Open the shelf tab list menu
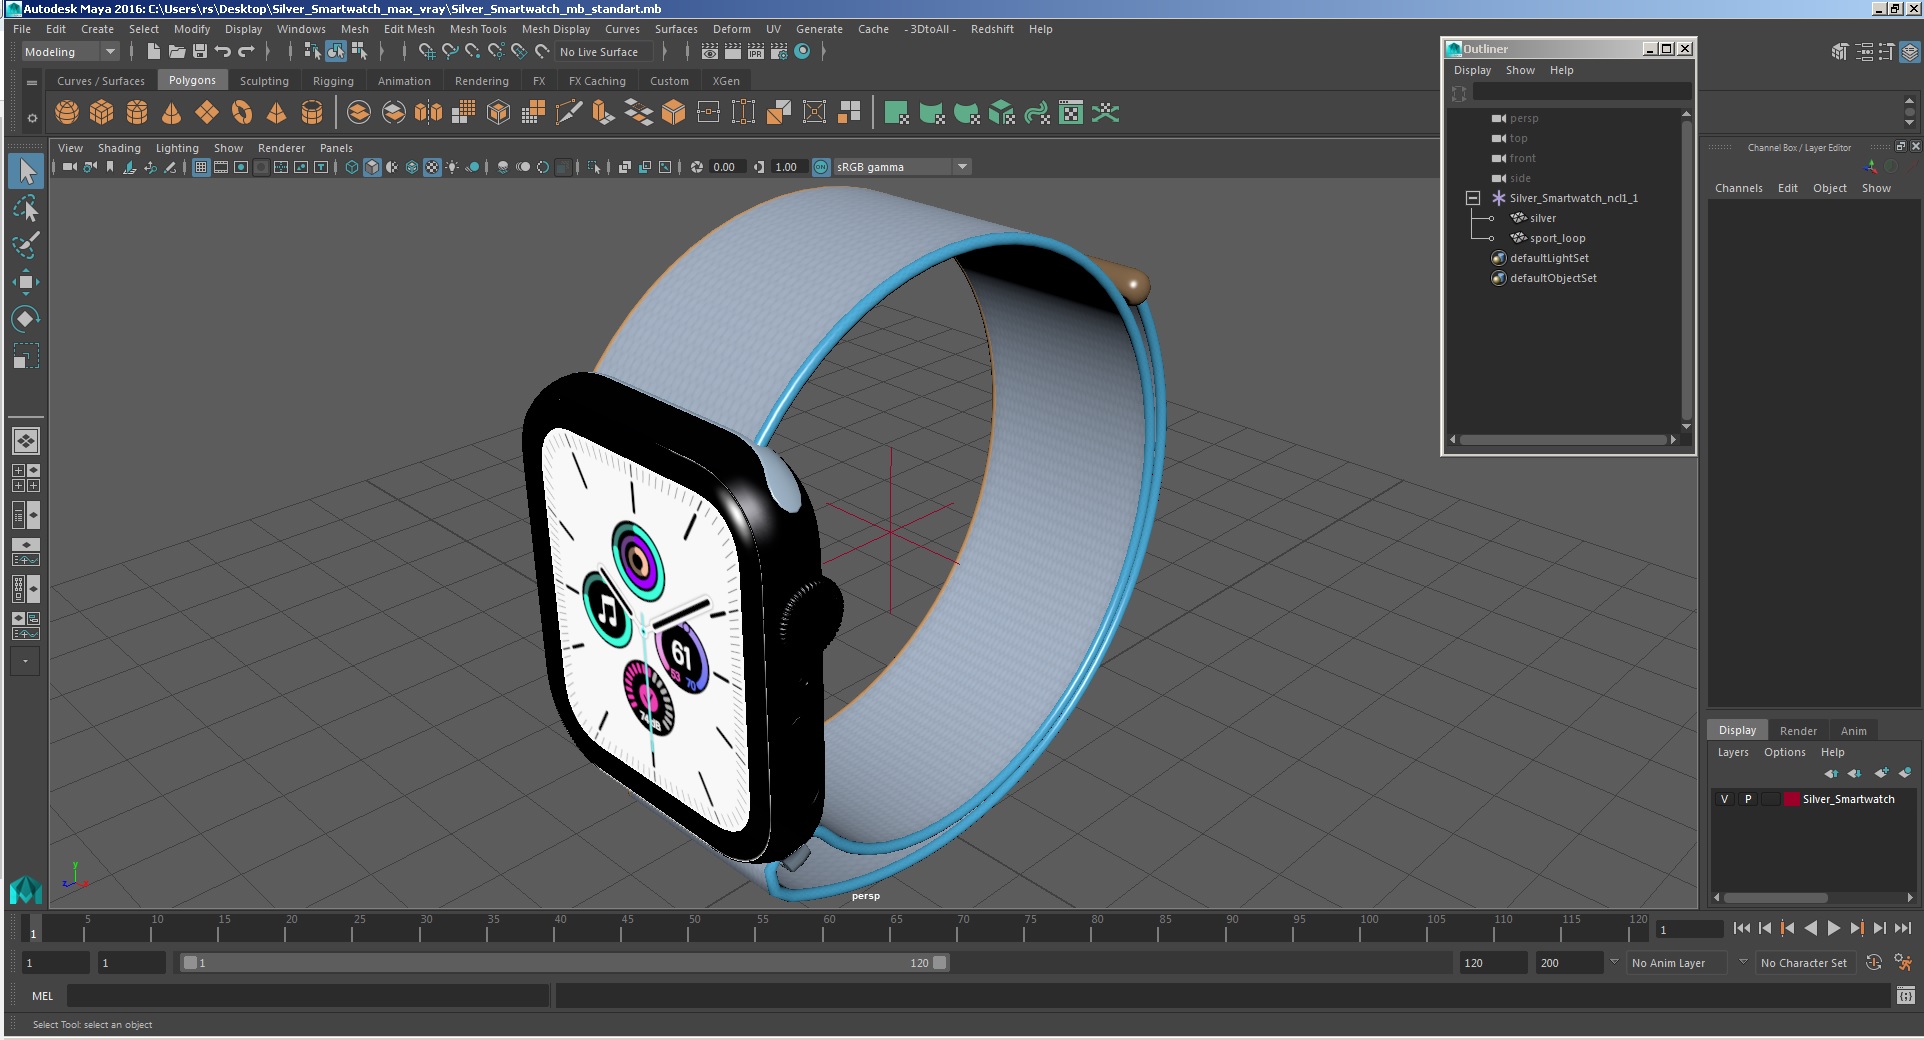The width and height of the screenshot is (1924, 1040). 32,82
